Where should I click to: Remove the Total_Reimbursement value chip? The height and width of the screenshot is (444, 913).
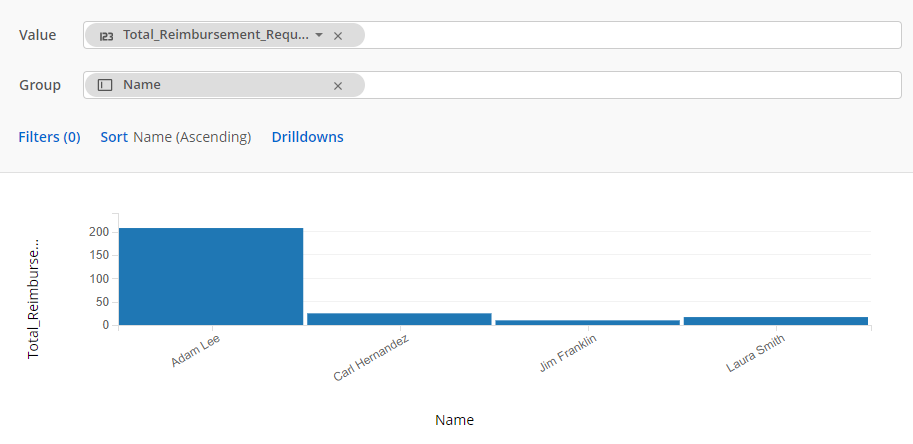(338, 36)
